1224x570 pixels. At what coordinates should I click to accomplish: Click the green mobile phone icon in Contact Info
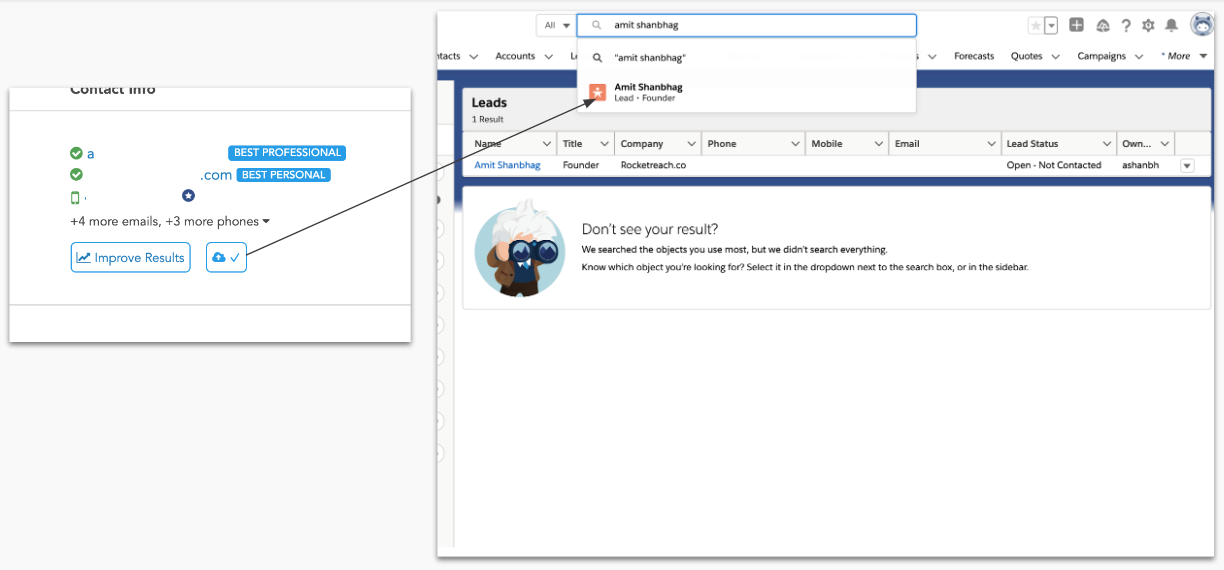coord(75,197)
